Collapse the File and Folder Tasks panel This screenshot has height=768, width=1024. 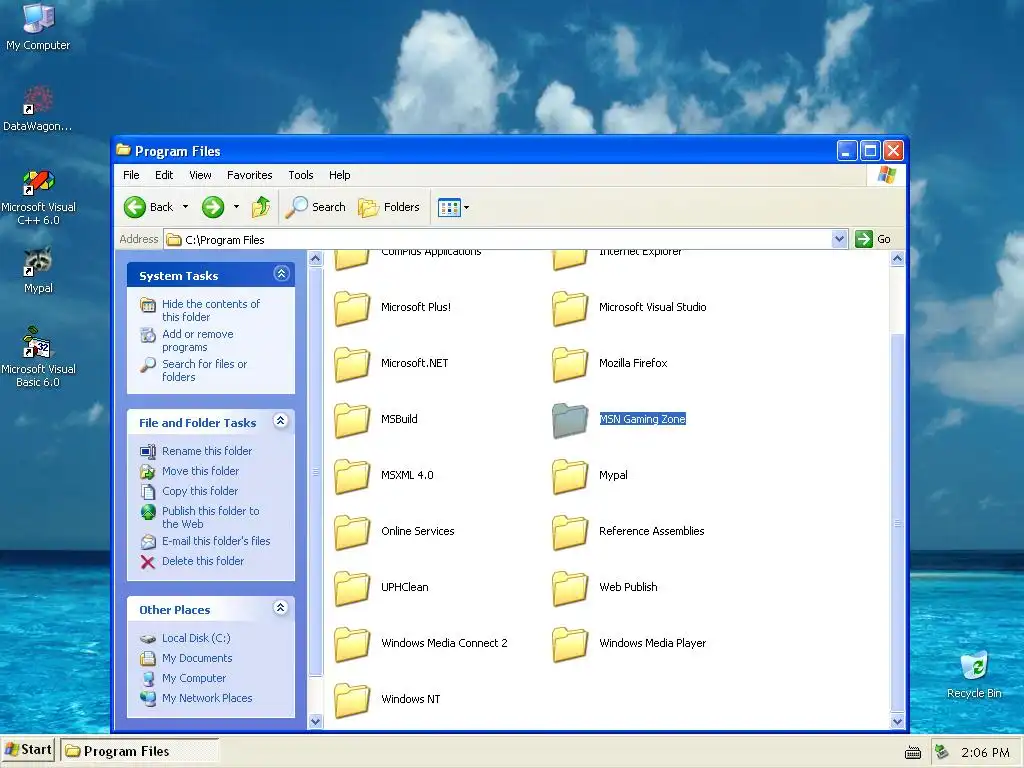tap(281, 421)
